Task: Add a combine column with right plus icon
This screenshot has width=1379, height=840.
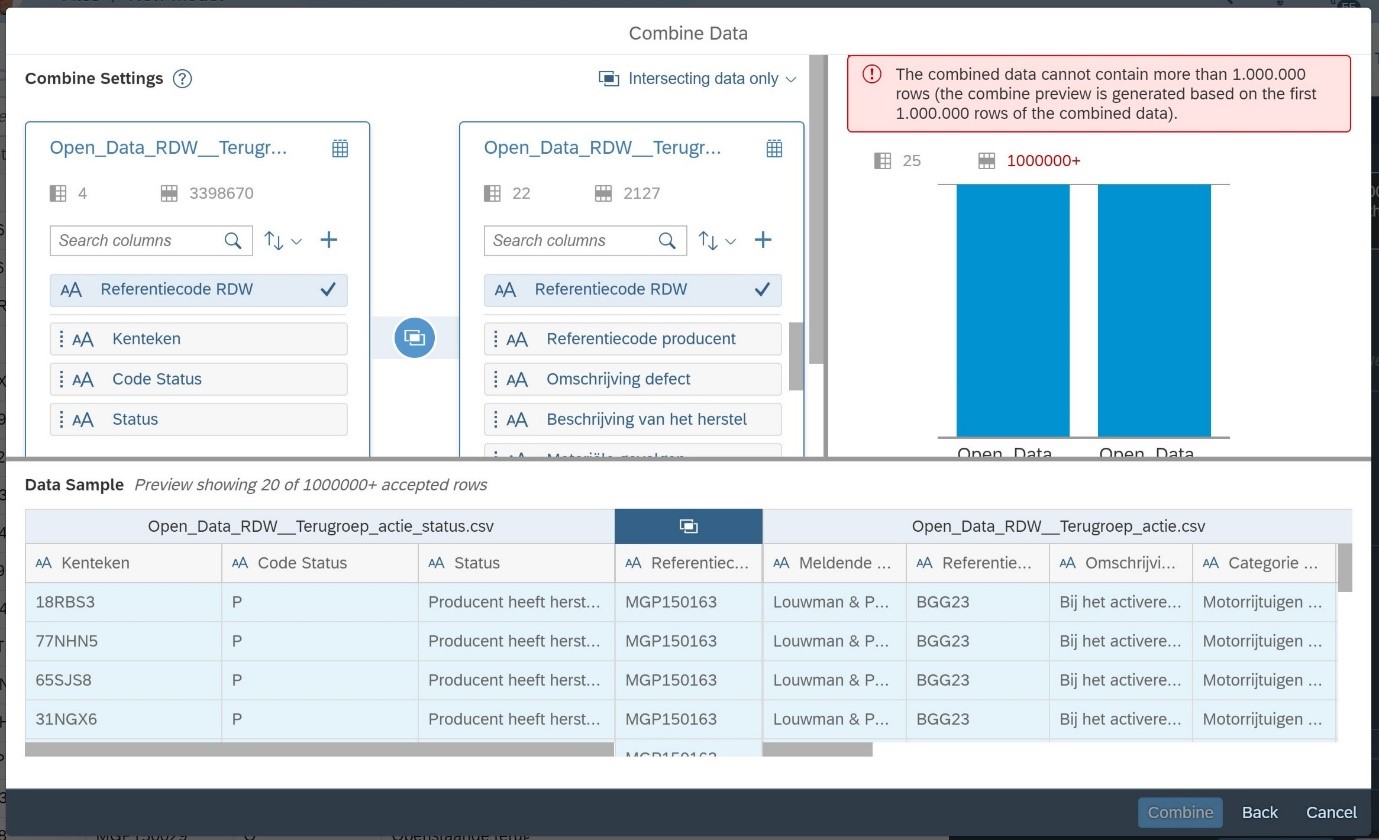Action: click(763, 240)
